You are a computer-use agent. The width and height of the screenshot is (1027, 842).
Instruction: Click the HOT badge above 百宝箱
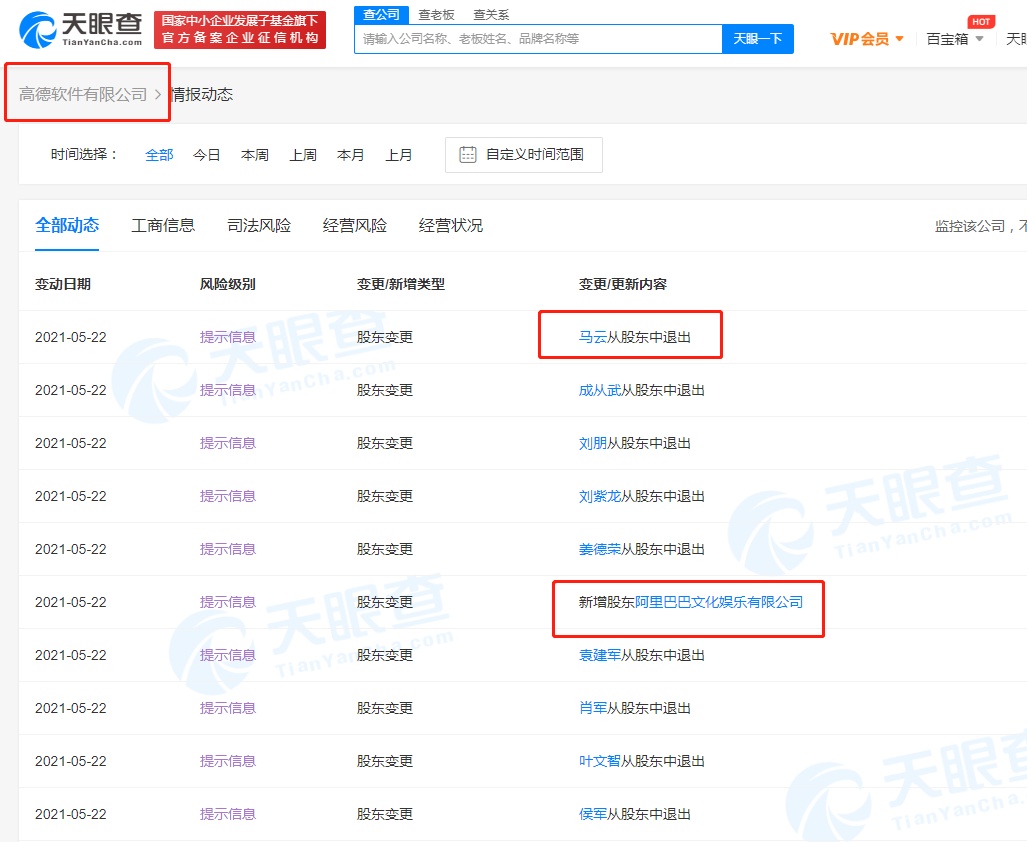[x=980, y=22]
